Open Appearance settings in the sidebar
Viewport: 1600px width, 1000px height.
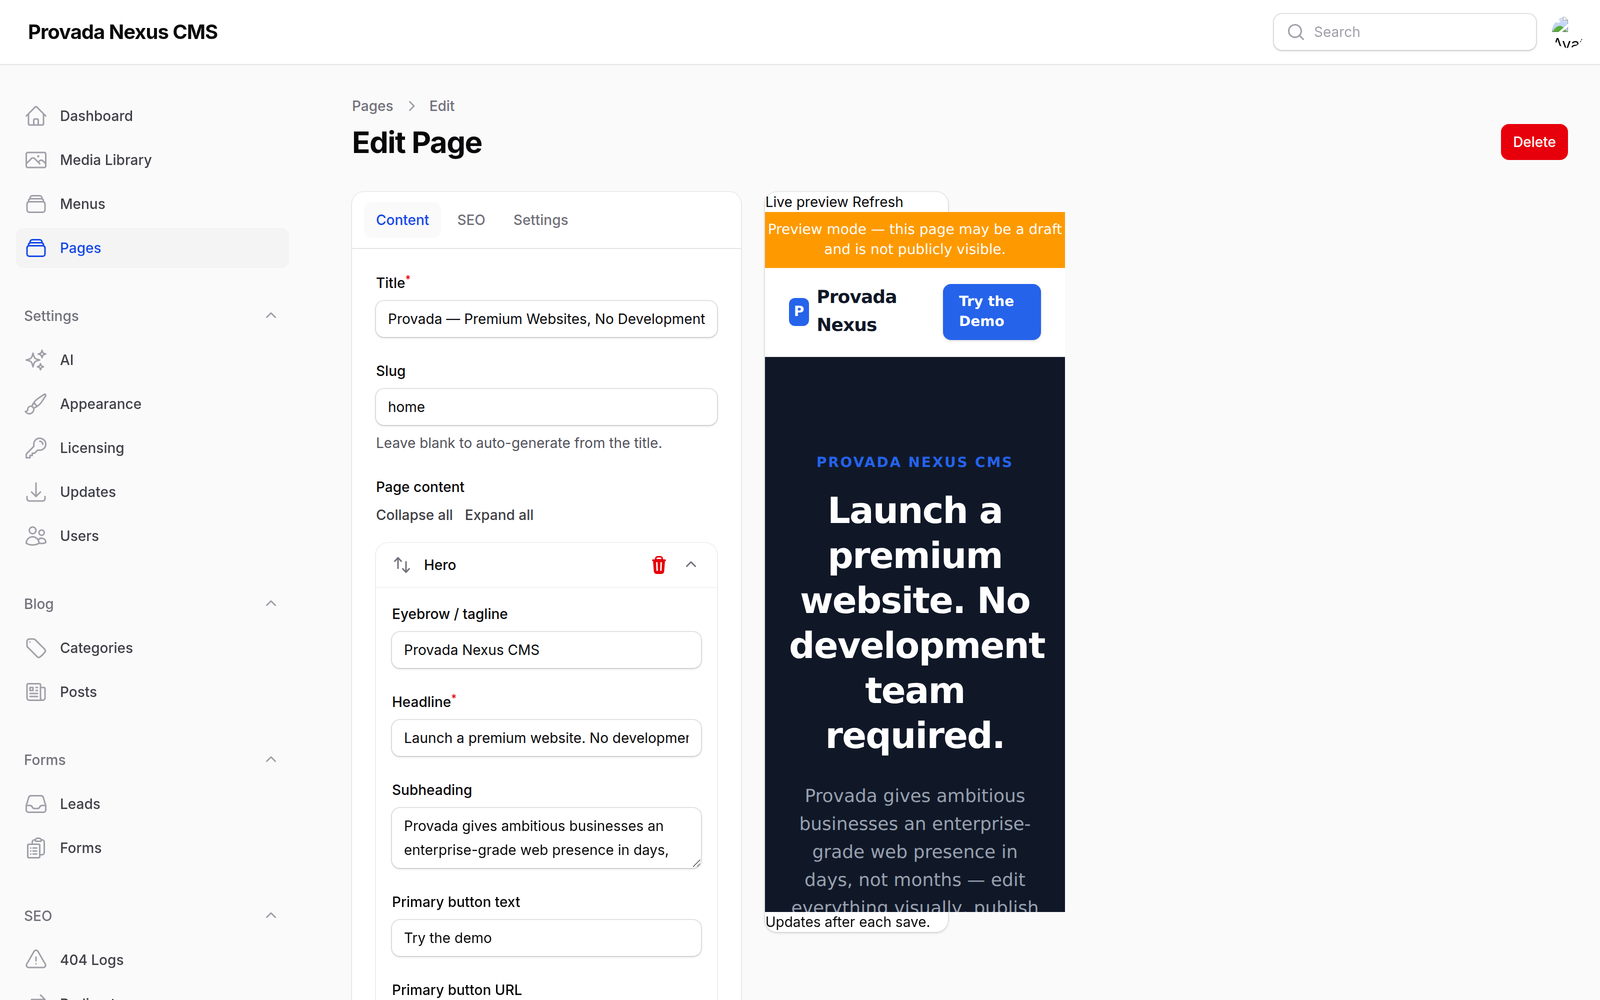(152, 404)
